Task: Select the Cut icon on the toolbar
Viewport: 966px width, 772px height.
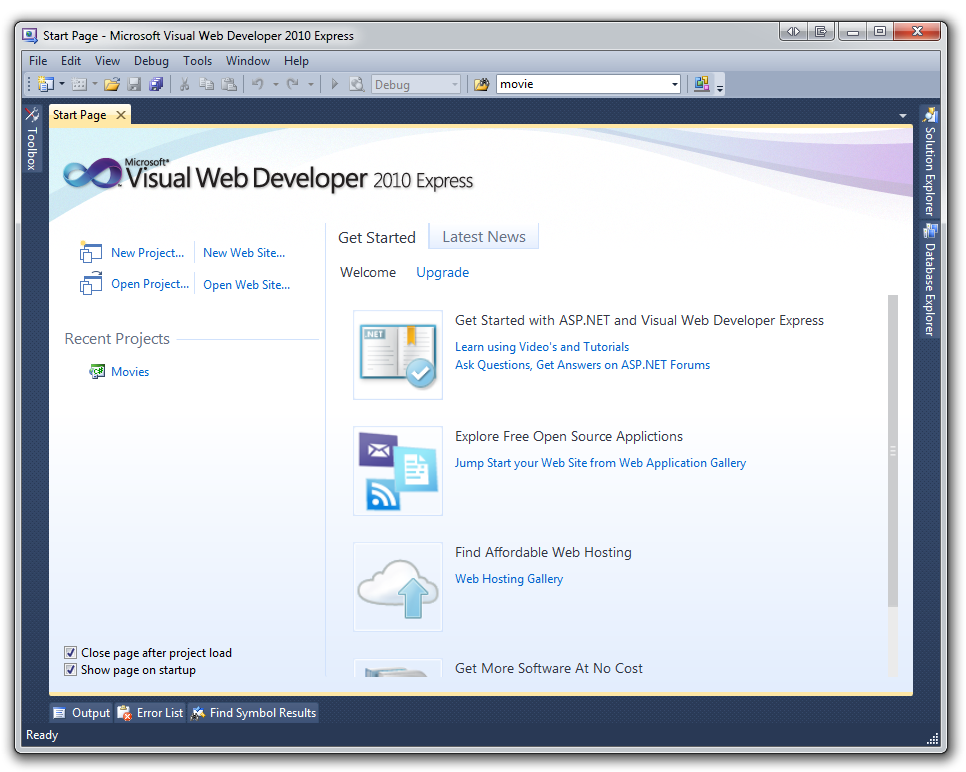Action: (x=184, y=84)
